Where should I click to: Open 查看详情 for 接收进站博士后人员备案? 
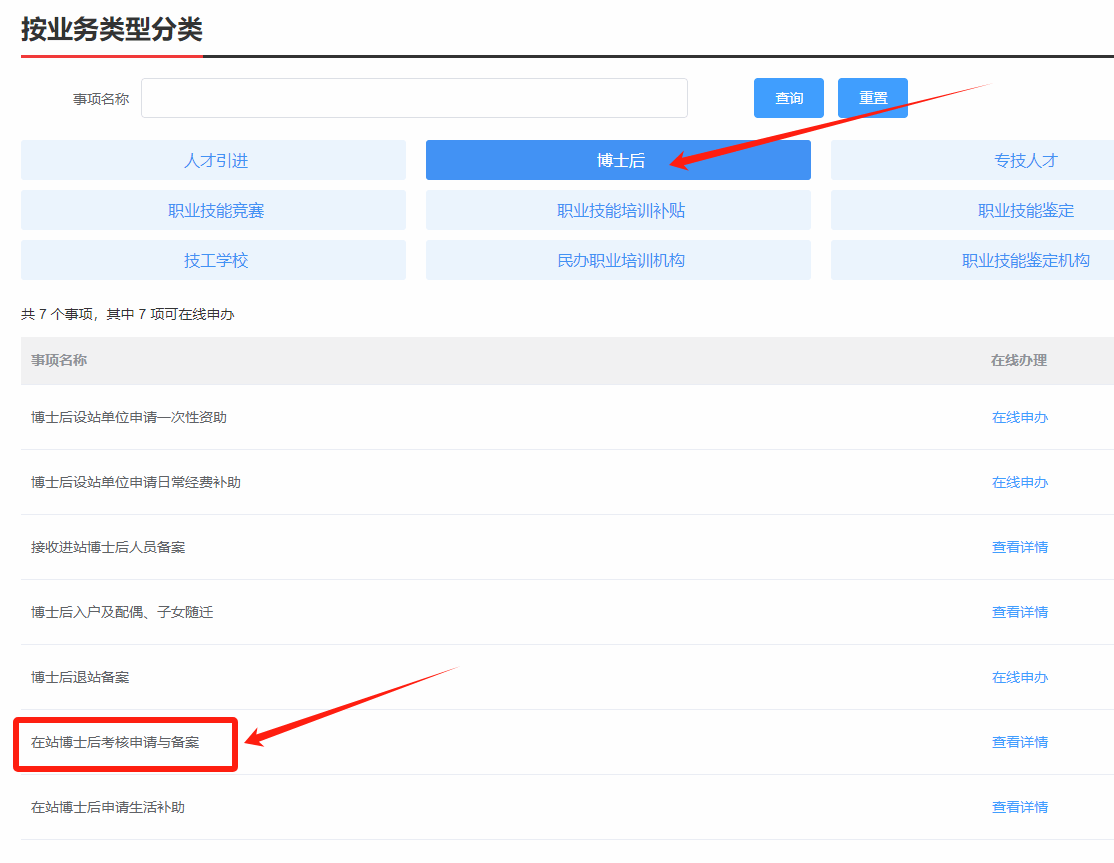(x=1019, y=547)
